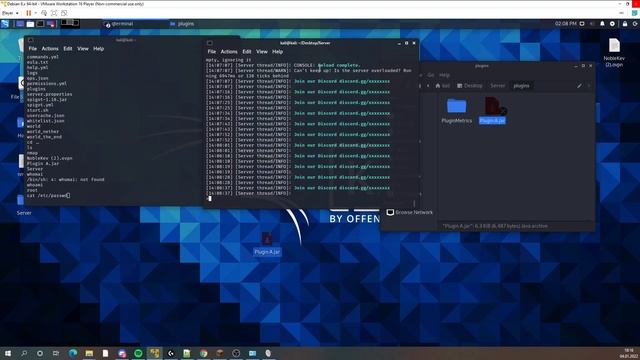This screenshot has height=360, width=640.
Task: Open the Windows Start menu
Action: coord(7,353)
